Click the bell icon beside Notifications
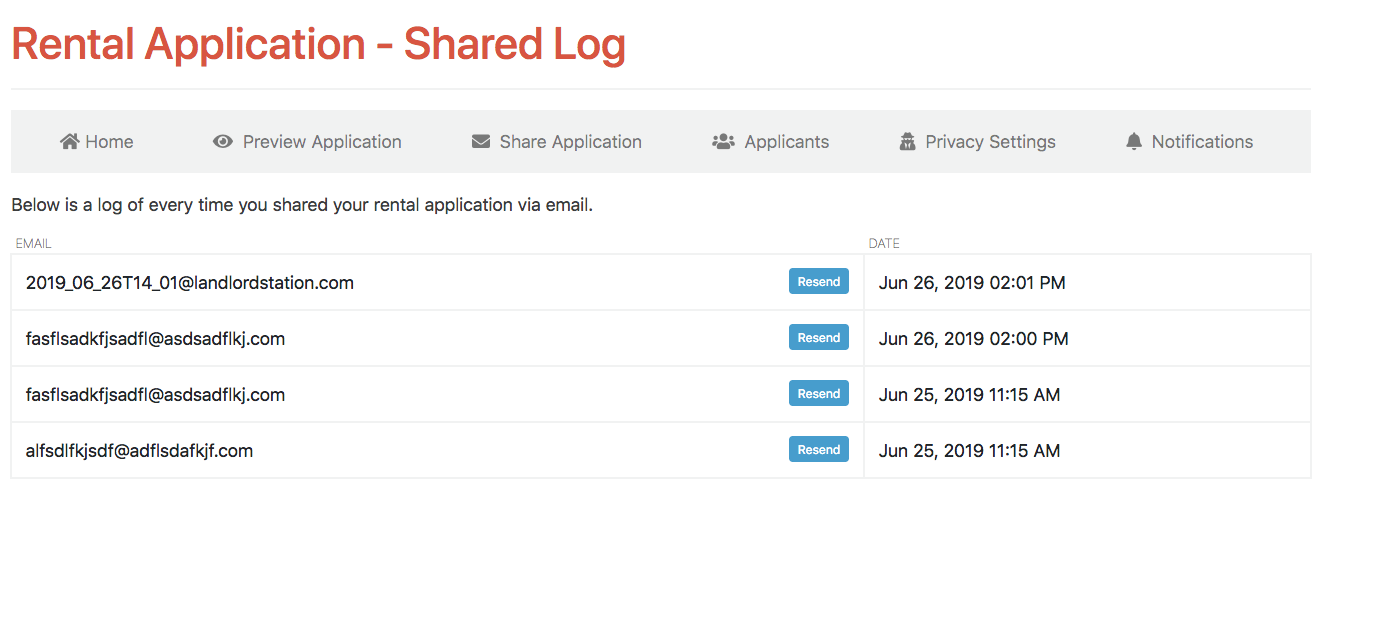 1134,142
